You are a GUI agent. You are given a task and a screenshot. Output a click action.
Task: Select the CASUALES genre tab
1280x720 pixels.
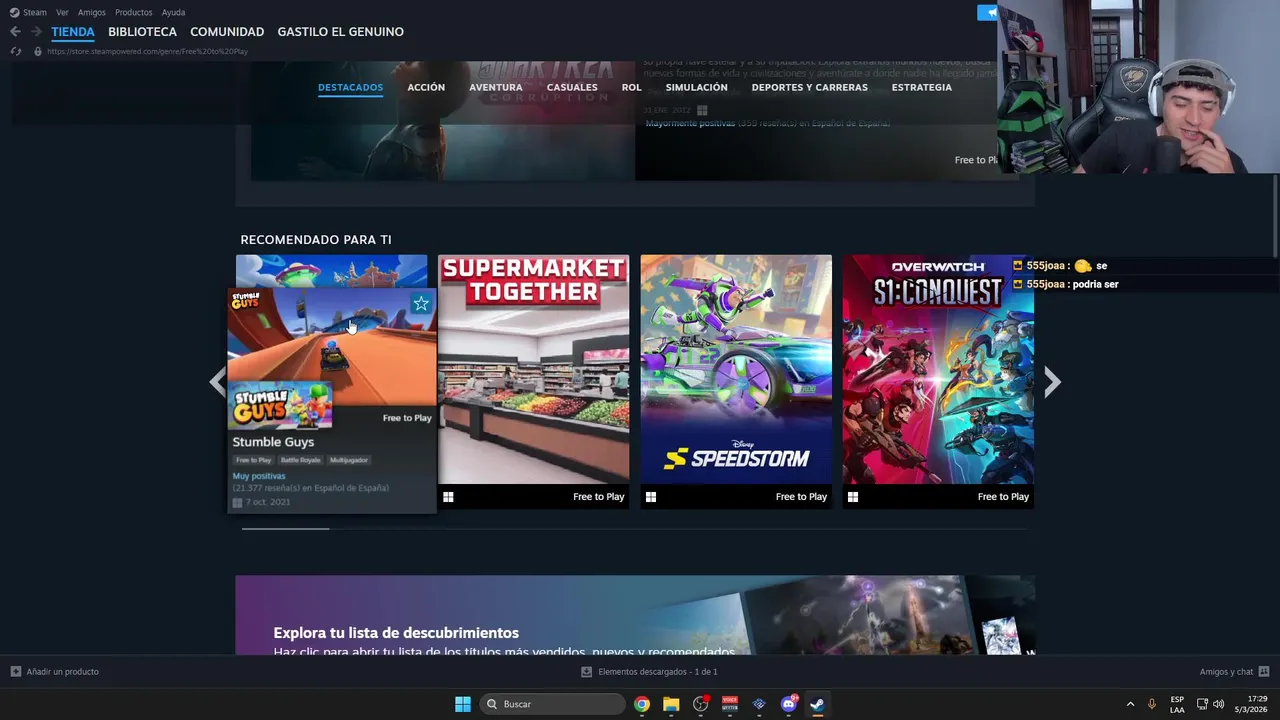[572, 87]
